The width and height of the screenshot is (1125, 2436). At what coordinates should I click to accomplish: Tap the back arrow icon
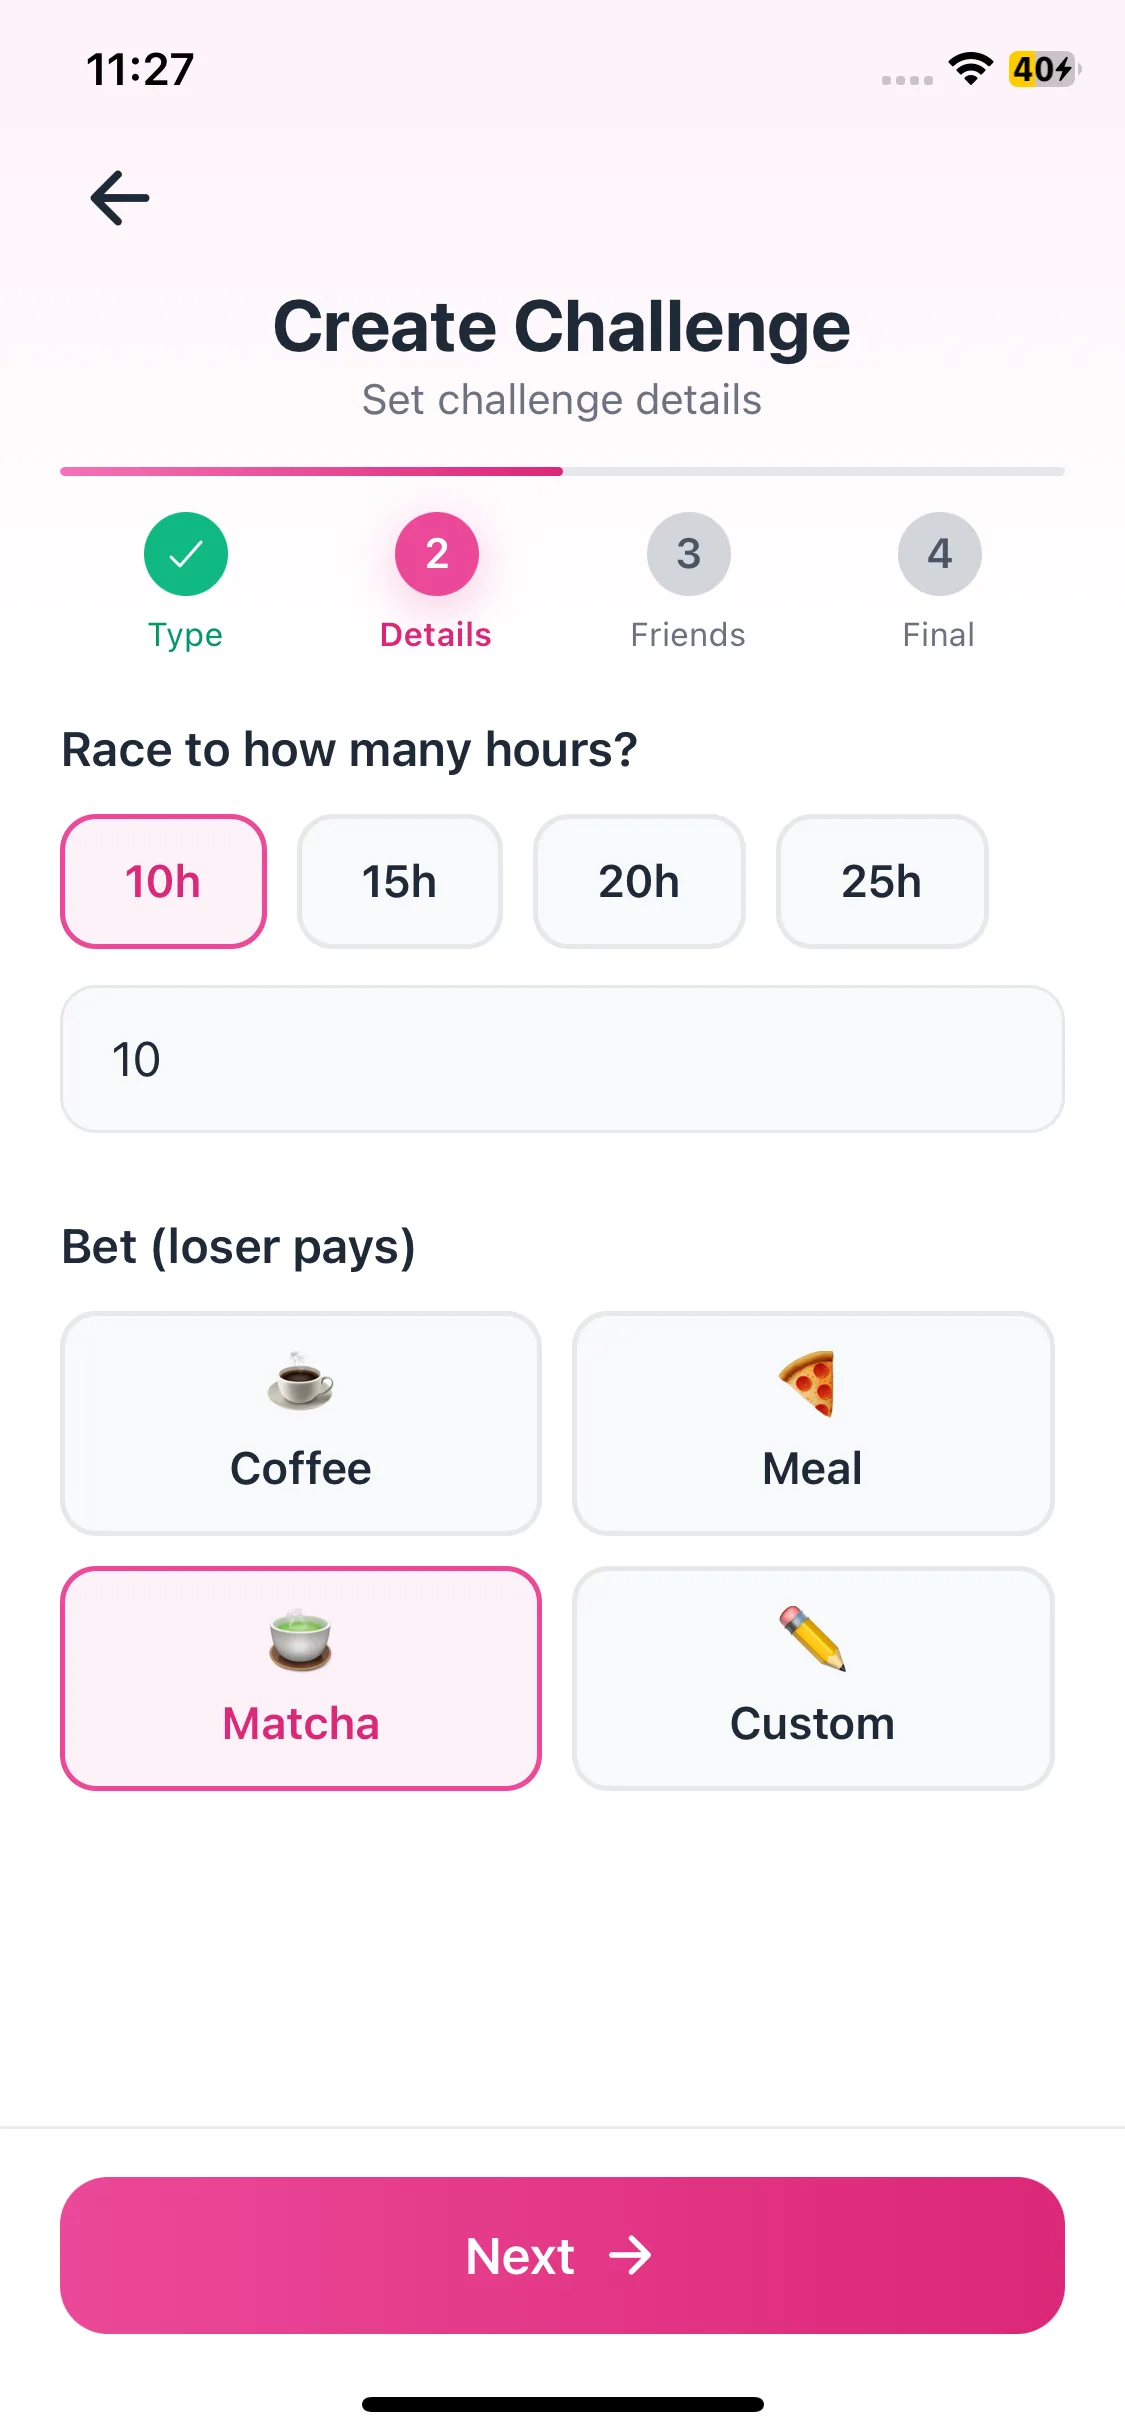120,197
